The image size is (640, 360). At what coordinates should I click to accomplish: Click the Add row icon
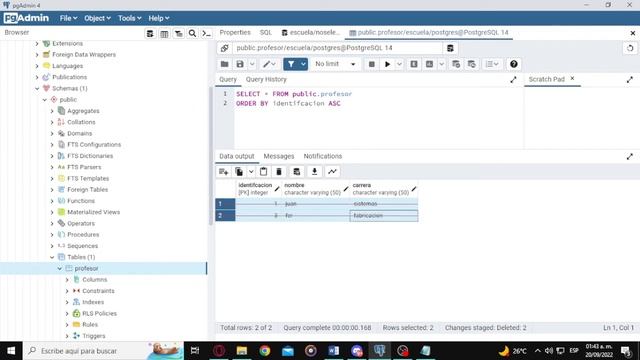pos(223,172)
